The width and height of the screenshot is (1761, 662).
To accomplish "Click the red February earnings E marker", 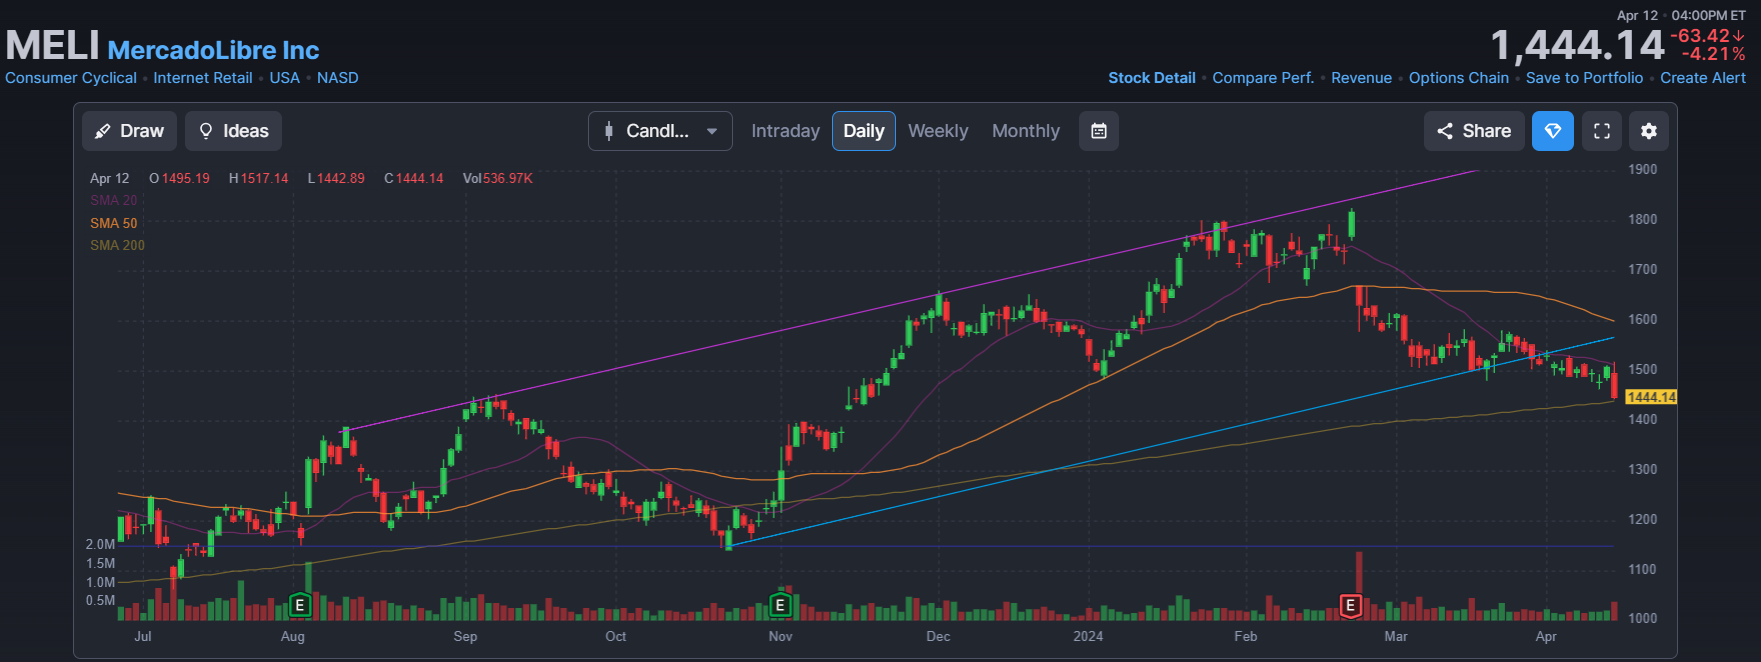I will point(1350,605).
